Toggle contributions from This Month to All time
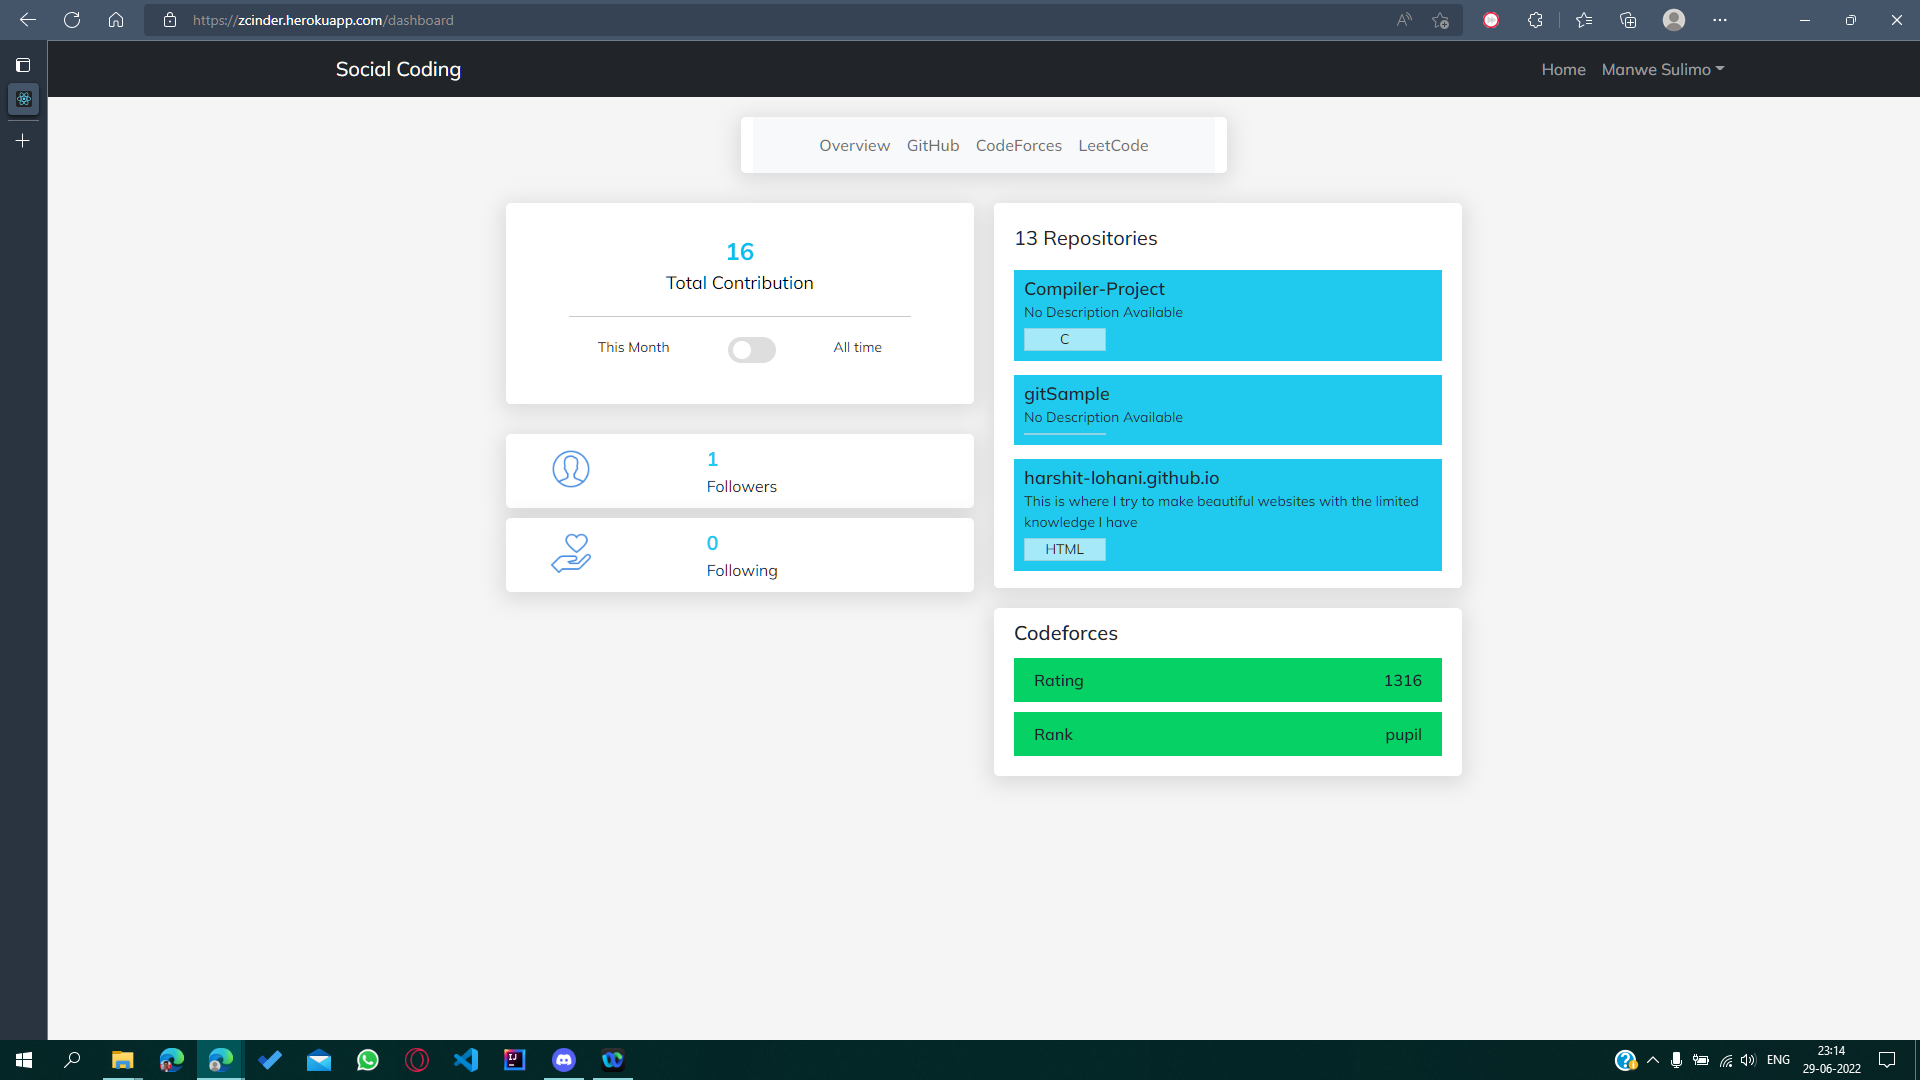1920x1080 pixels. pyautogui.click(x=752, y=349)
